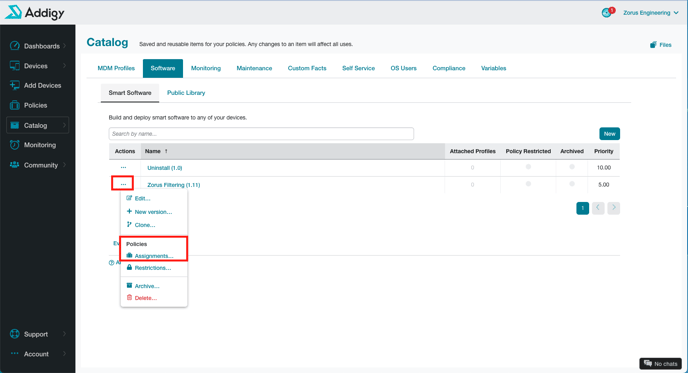This screenshot has height=373, width=688.
Task: Go to previous page arrow
Action: (598, 208)
